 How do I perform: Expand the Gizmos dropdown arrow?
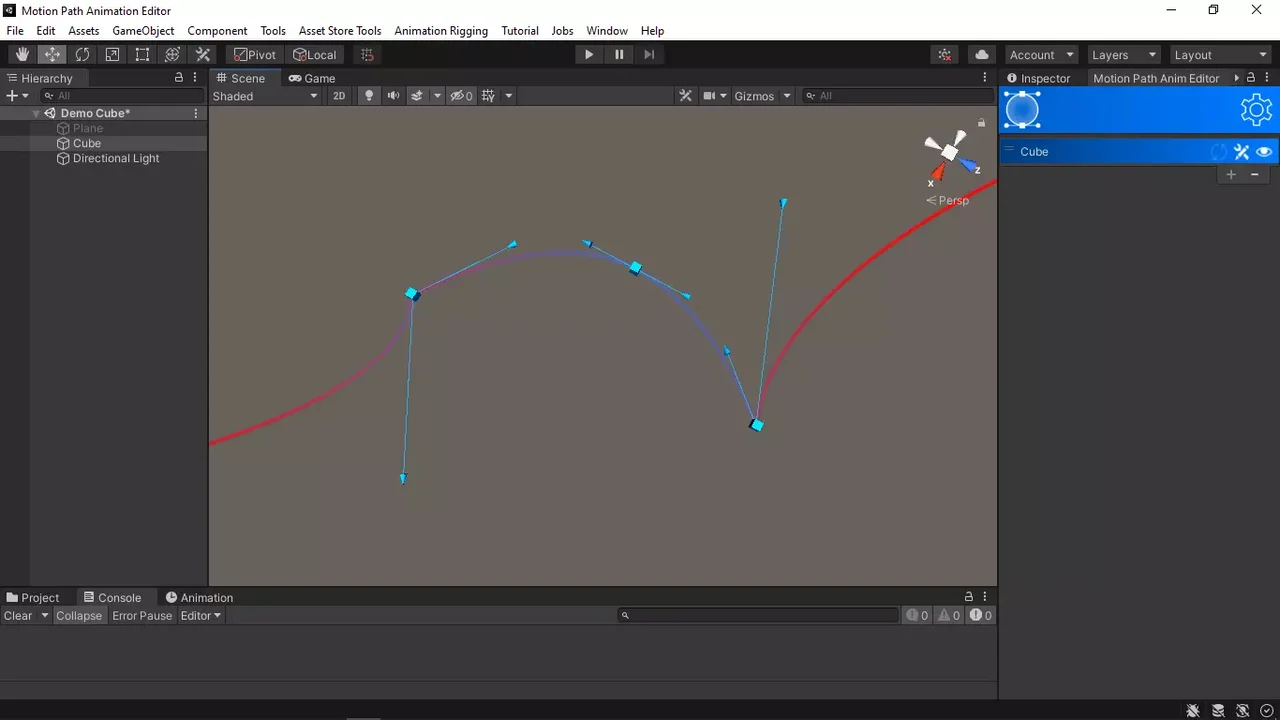(787, 96)
